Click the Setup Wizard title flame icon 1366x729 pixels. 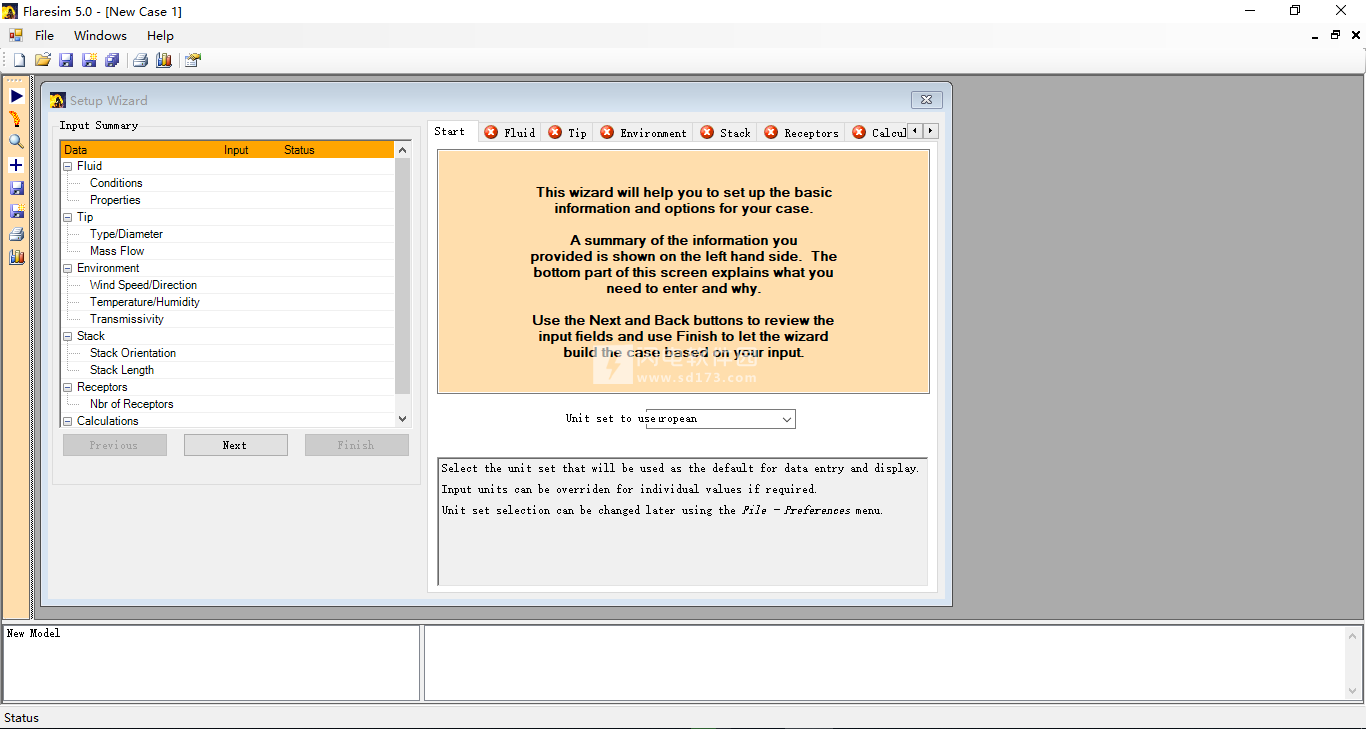coord(58,100)
